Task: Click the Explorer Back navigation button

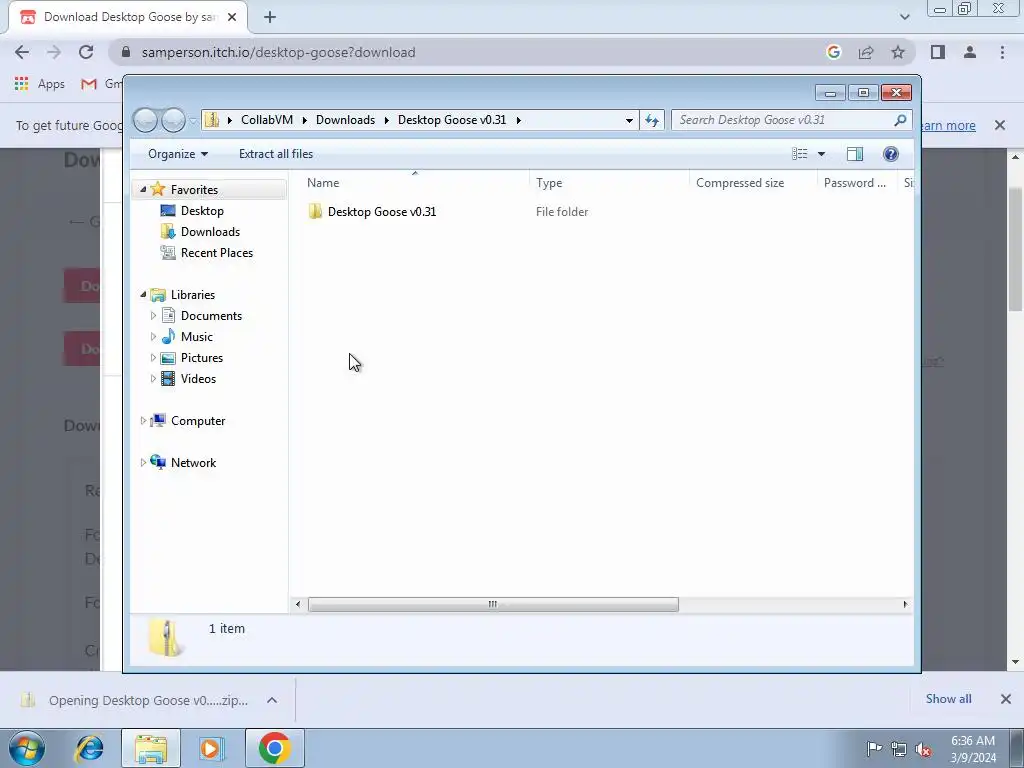Action: tap(145, 120)
